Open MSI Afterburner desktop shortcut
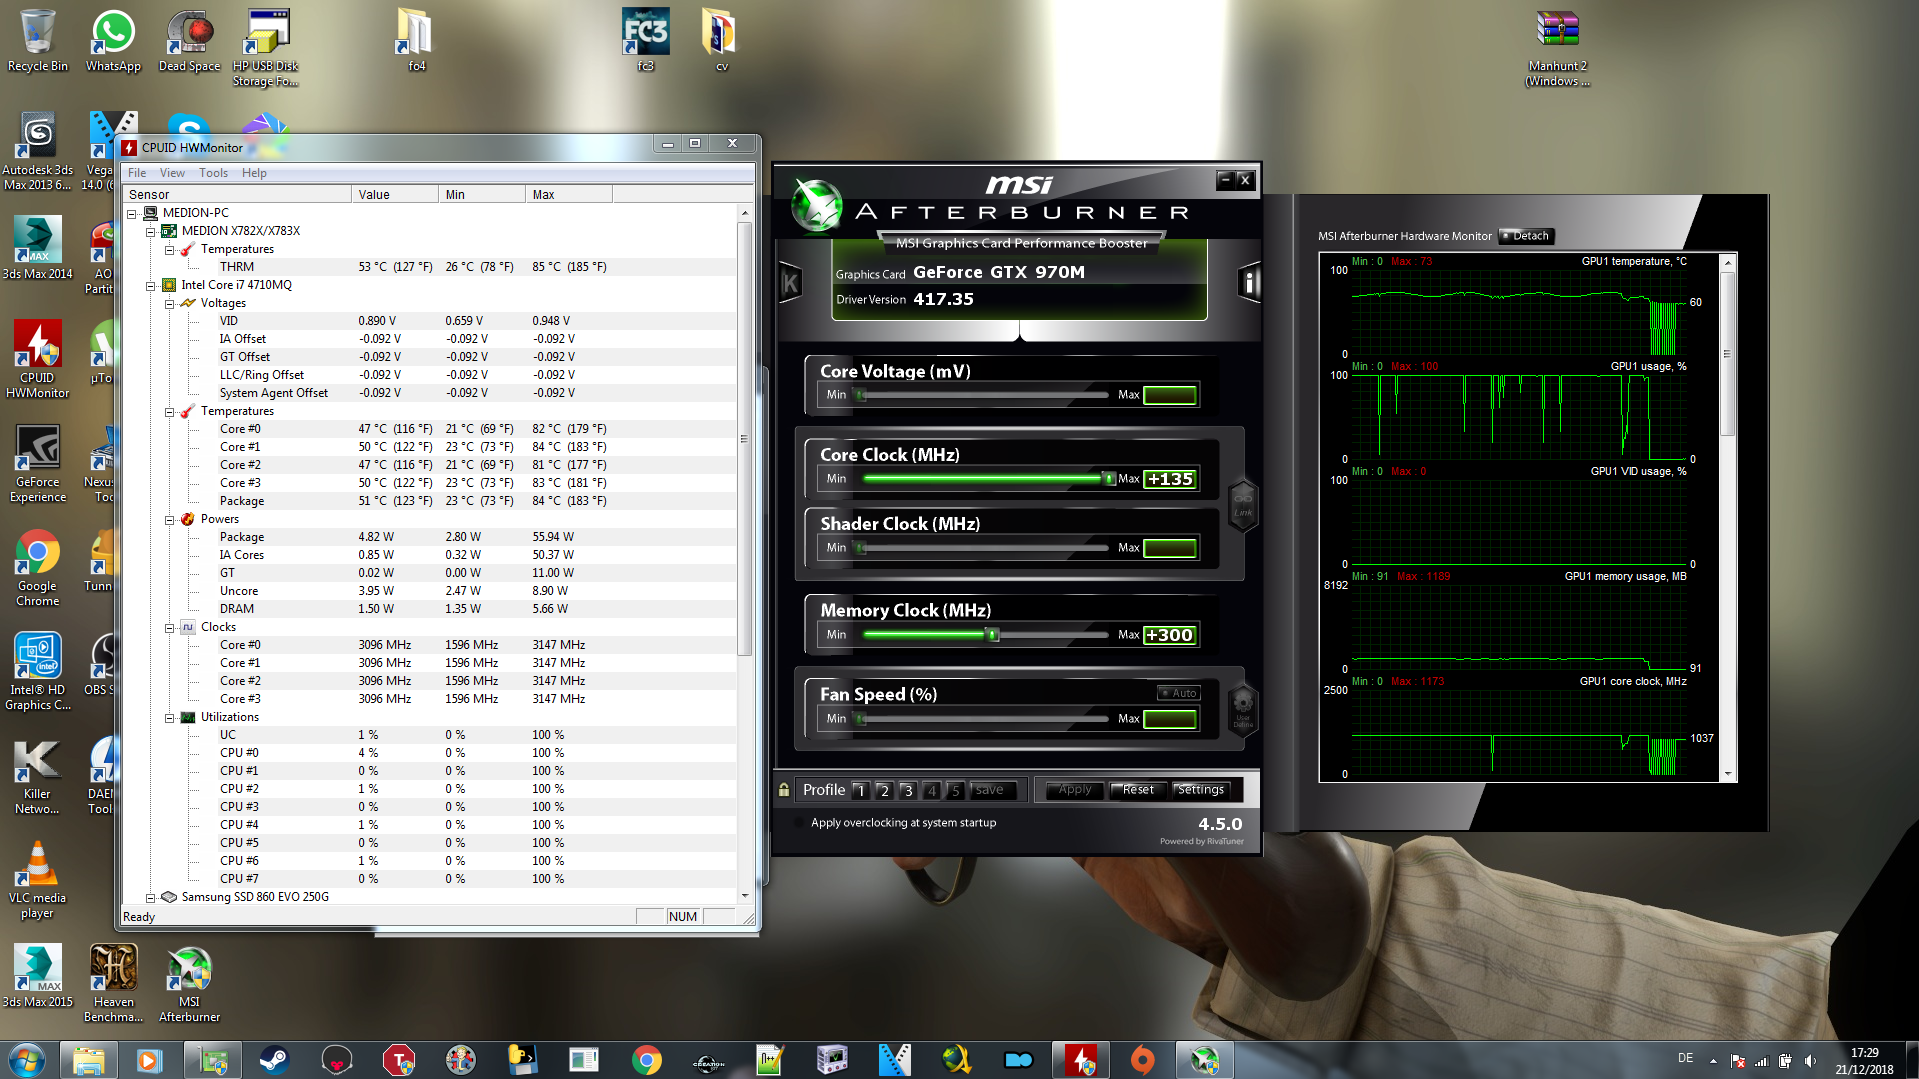1919x1079 pixels. pyautogui.click(x=189, y=984)
